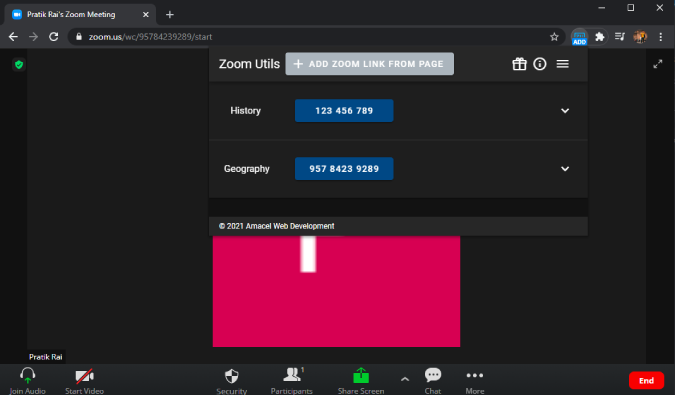Open the caret next to Share Screen
Screen dimensions: 675x395
point(405,379)
